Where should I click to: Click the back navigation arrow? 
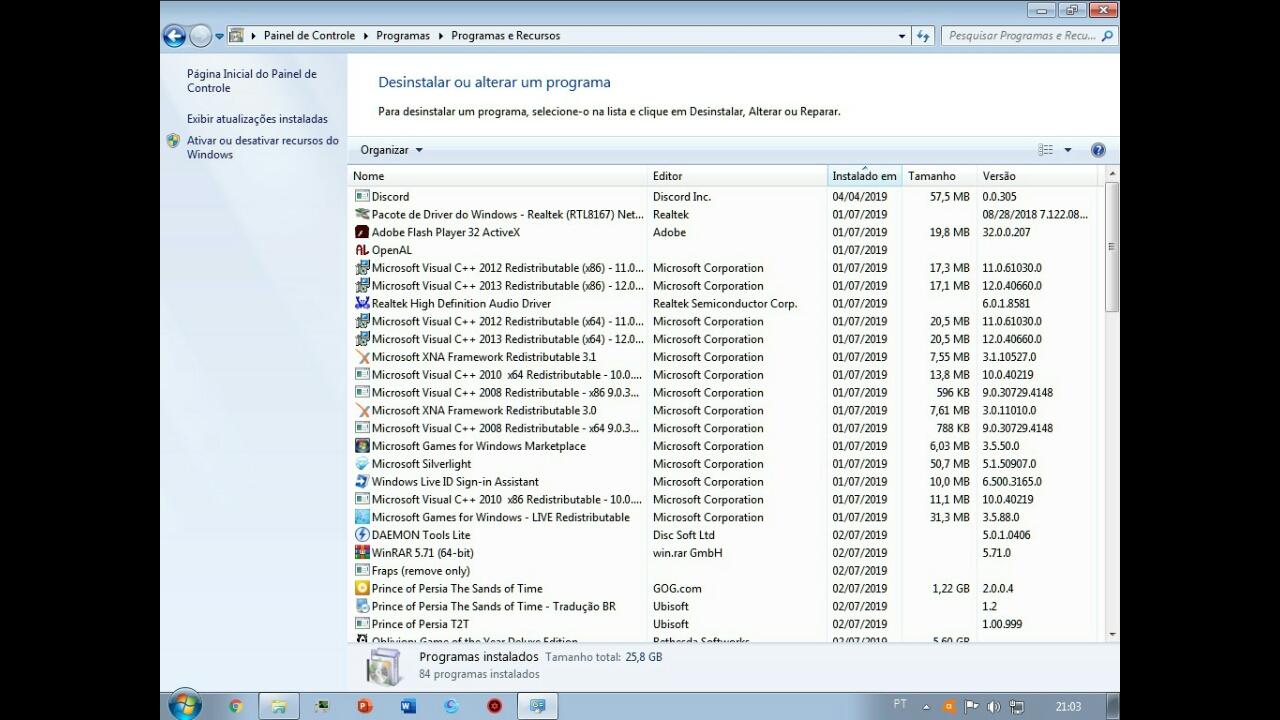click(x=174, y=36)
